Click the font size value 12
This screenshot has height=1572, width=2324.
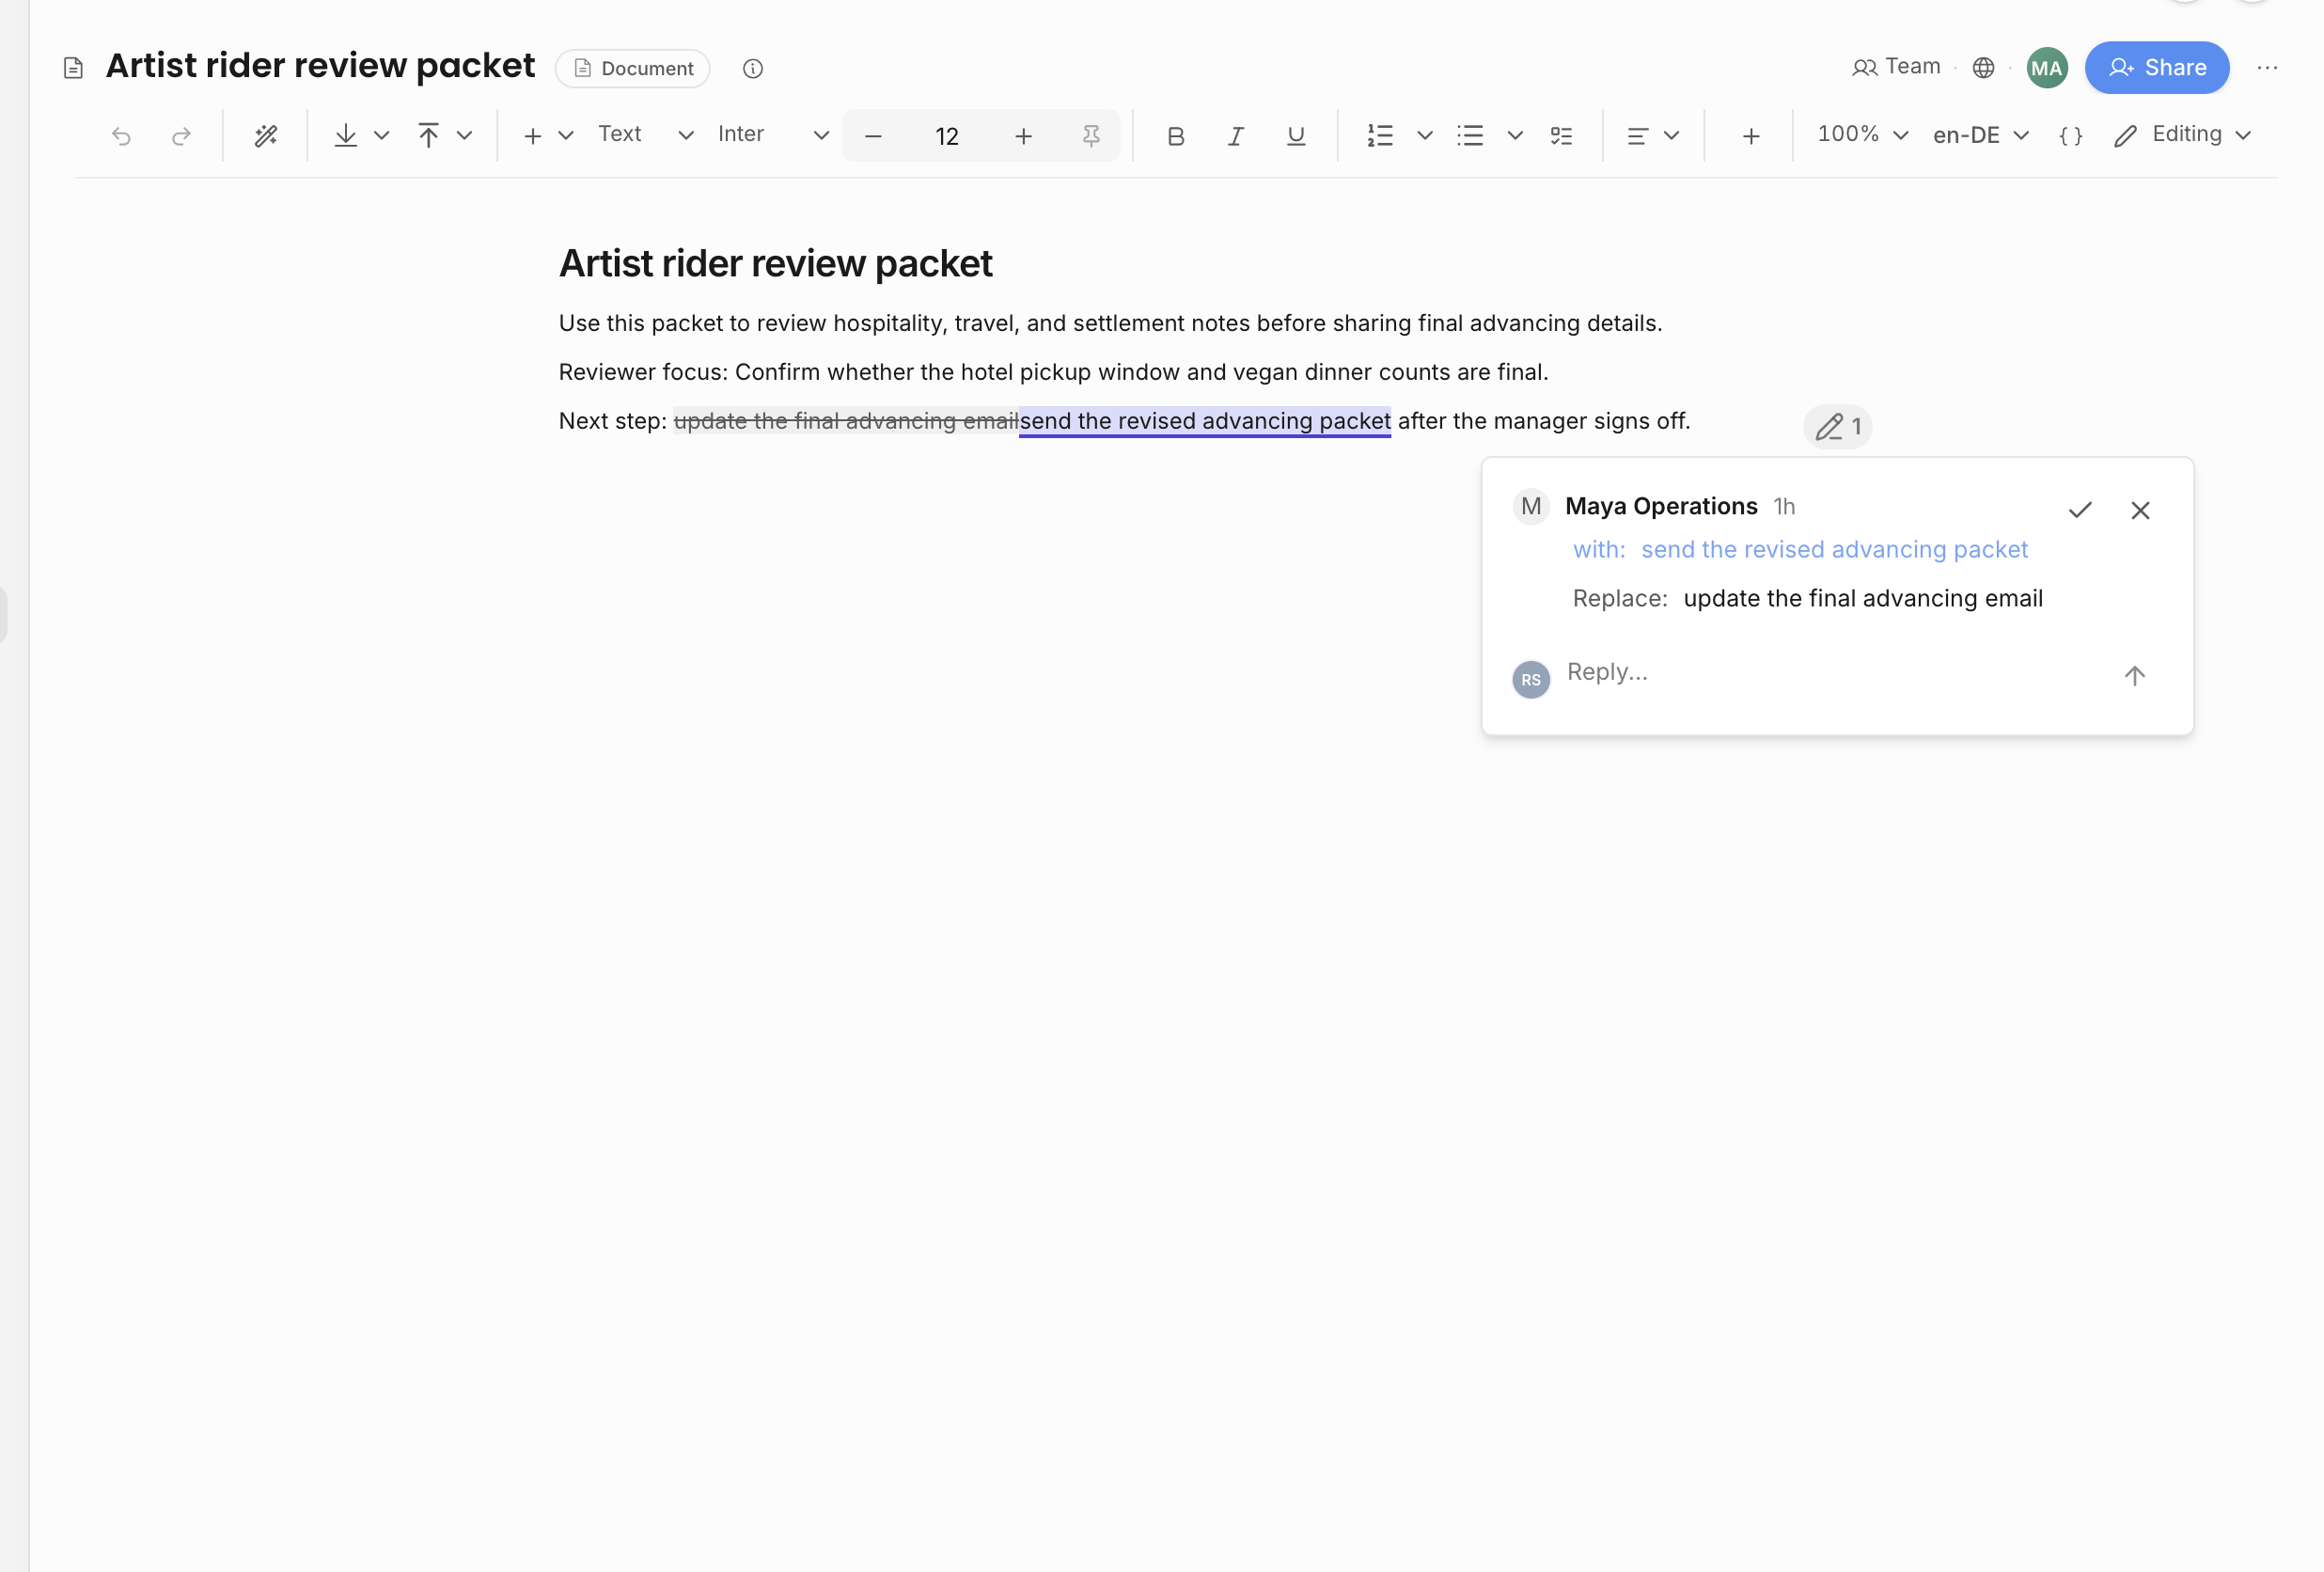pos(947,136)
